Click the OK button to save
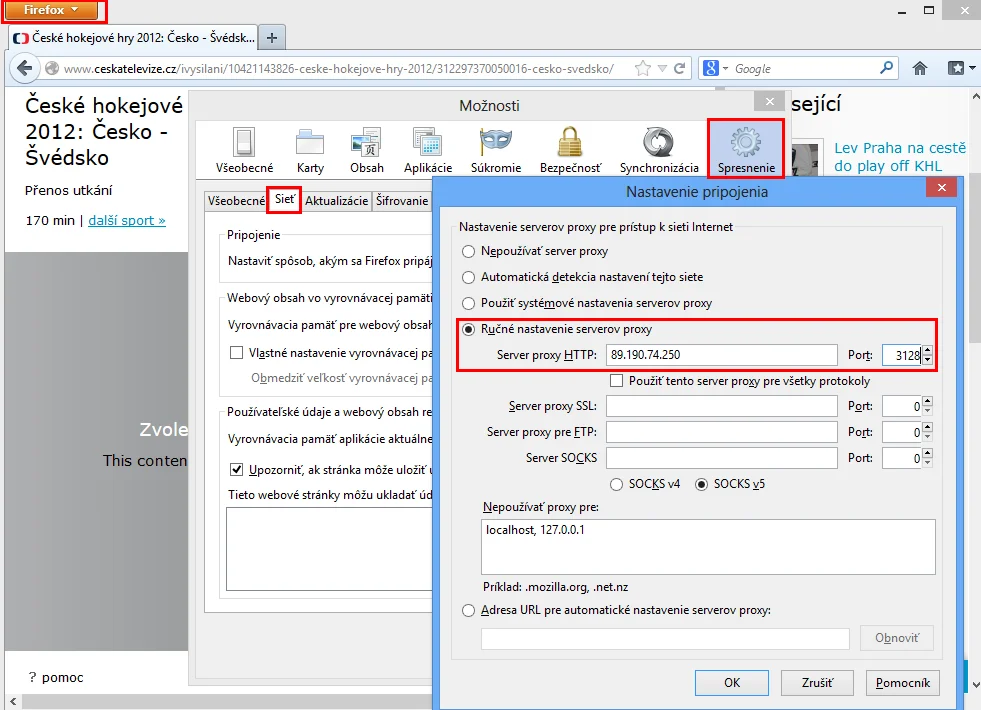The image size is (981, 710). (731, 683)
